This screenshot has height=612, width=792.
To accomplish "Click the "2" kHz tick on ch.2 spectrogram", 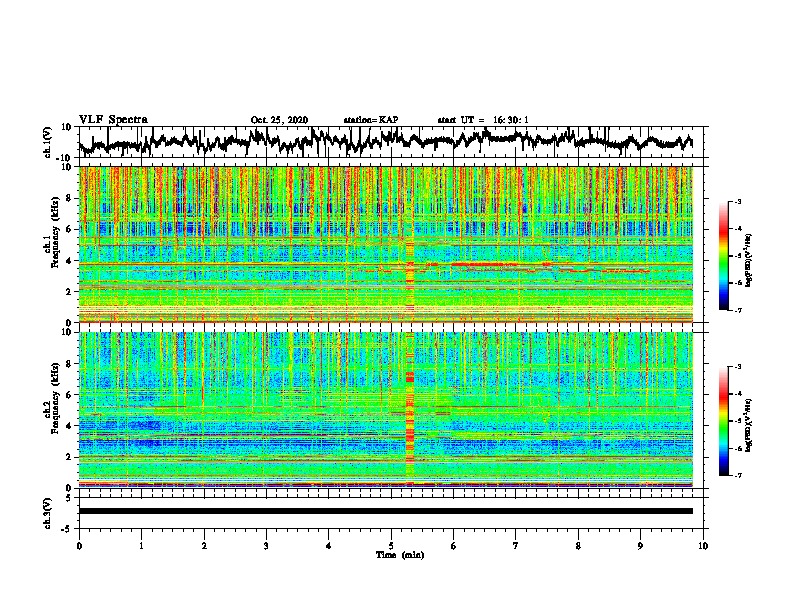I will tap(69, 457).
